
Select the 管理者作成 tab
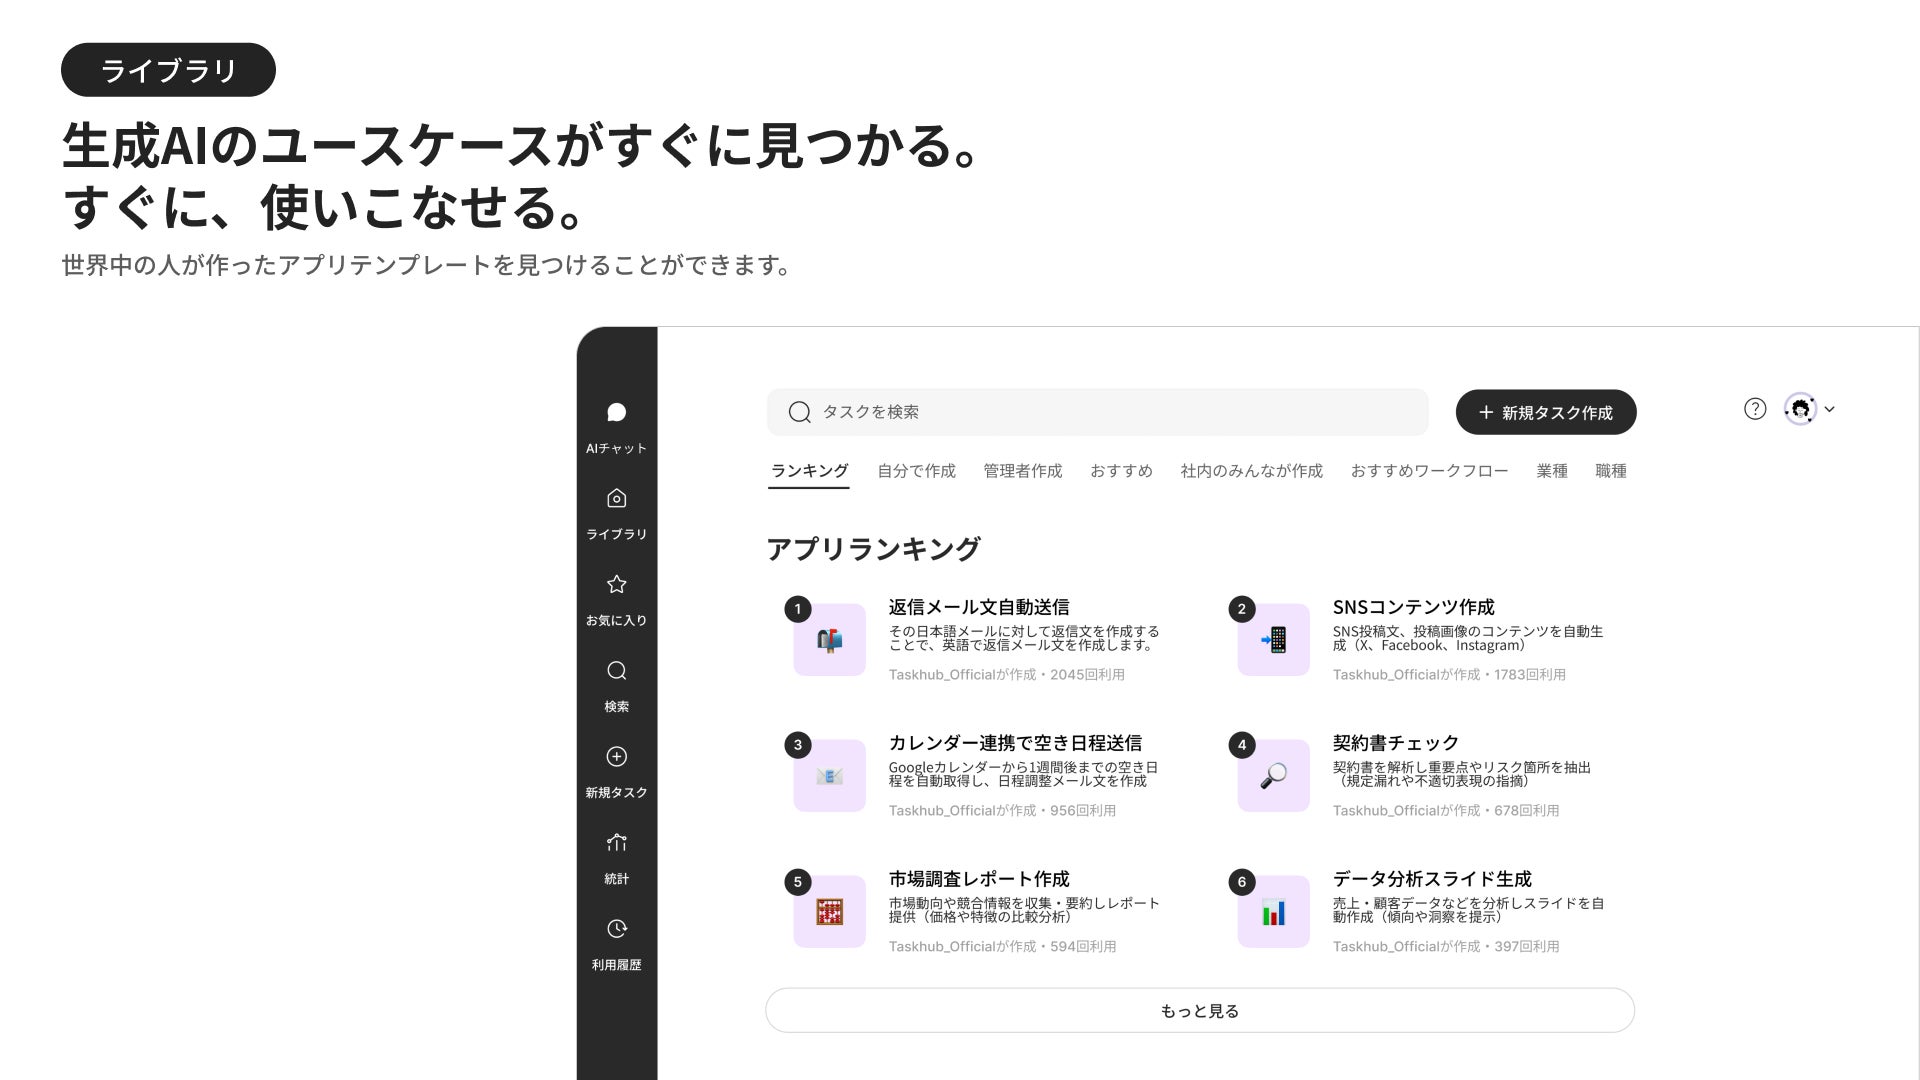pyautogui.click(x=1022, y=471)
